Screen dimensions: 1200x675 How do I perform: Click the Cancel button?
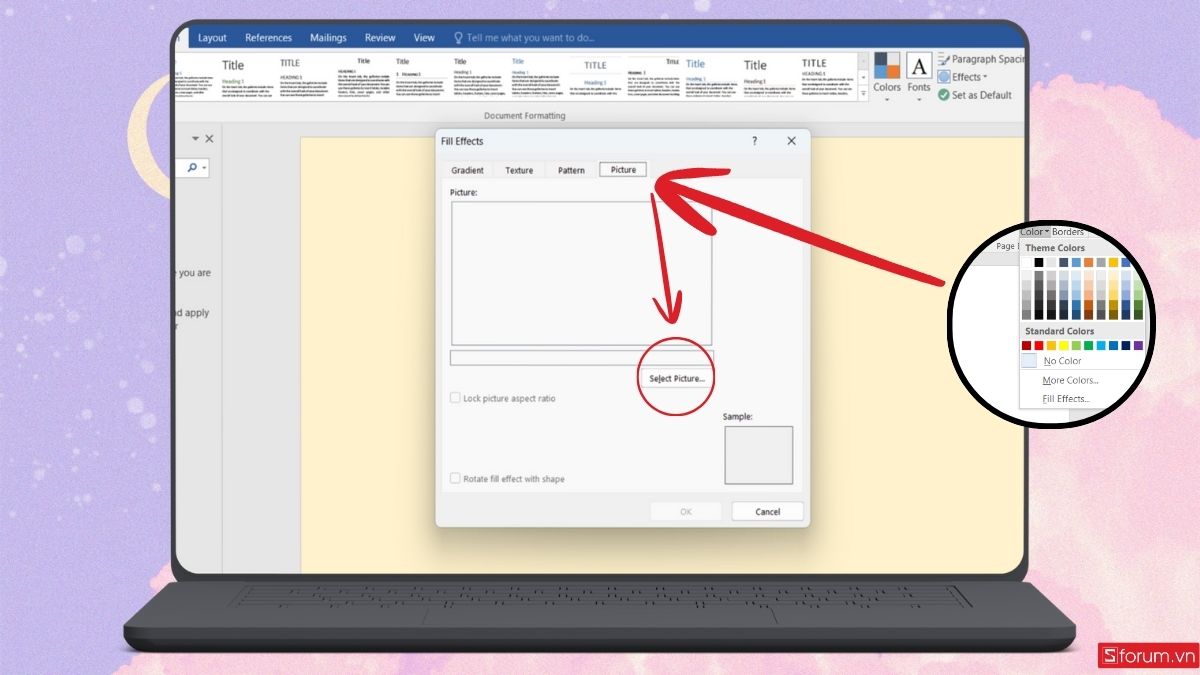(767, 511)
